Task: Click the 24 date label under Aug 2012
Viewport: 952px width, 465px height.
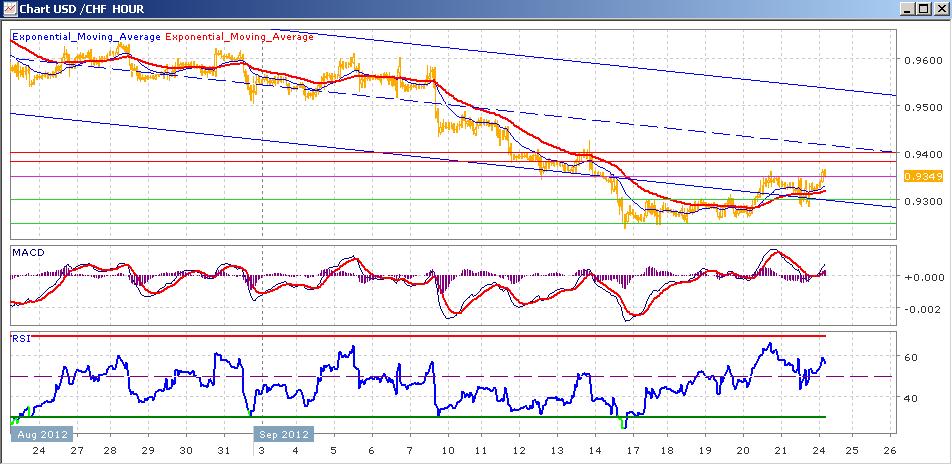Action: click(38, 452)
